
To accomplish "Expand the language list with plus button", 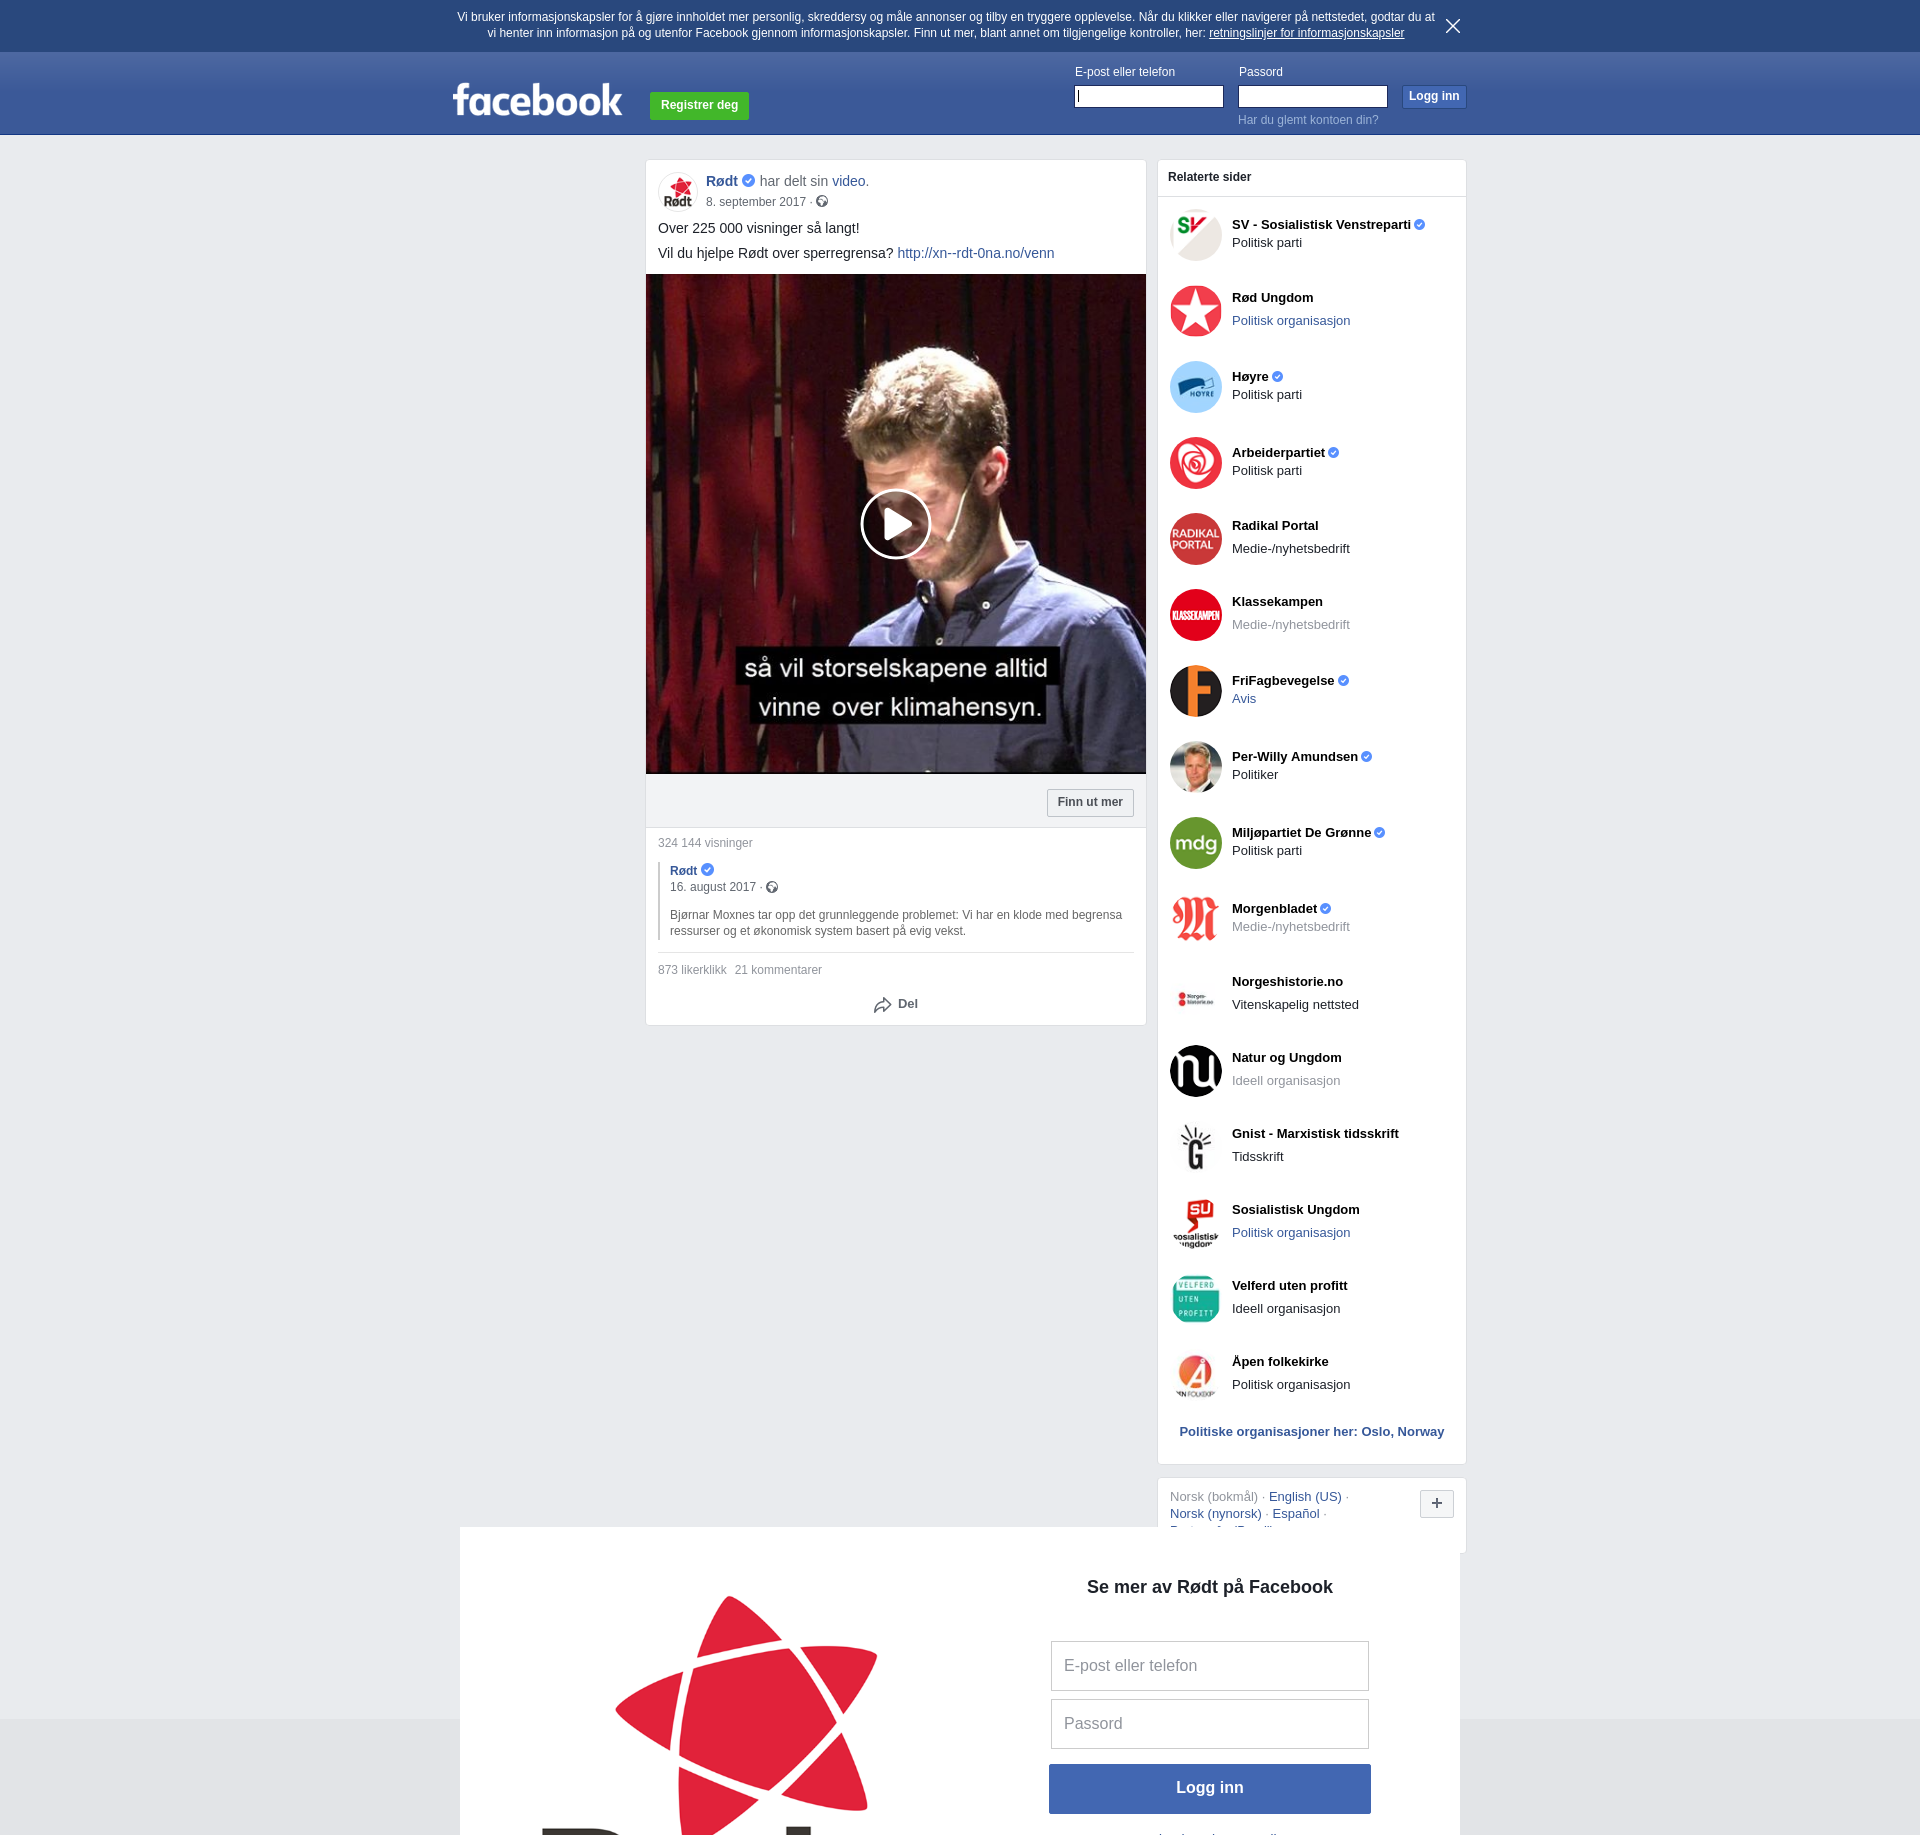I will (1436, 1503).
